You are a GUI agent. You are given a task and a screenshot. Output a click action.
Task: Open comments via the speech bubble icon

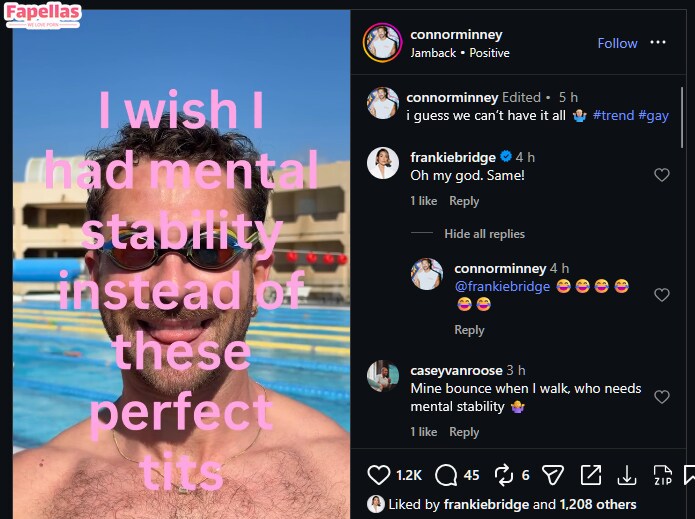pos(446,475)
